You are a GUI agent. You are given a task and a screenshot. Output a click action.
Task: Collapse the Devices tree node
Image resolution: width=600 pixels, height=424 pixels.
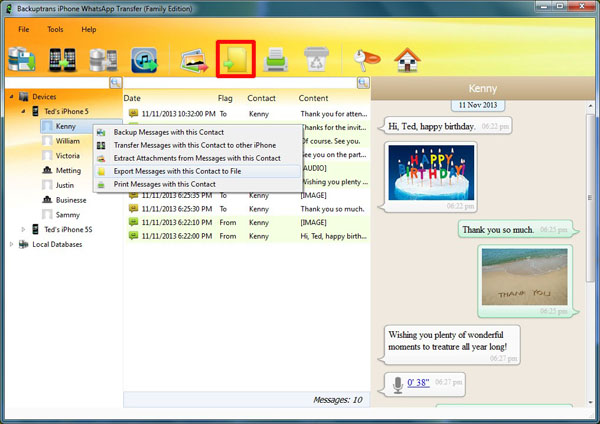pyautogui.click(x=11, y=96)
